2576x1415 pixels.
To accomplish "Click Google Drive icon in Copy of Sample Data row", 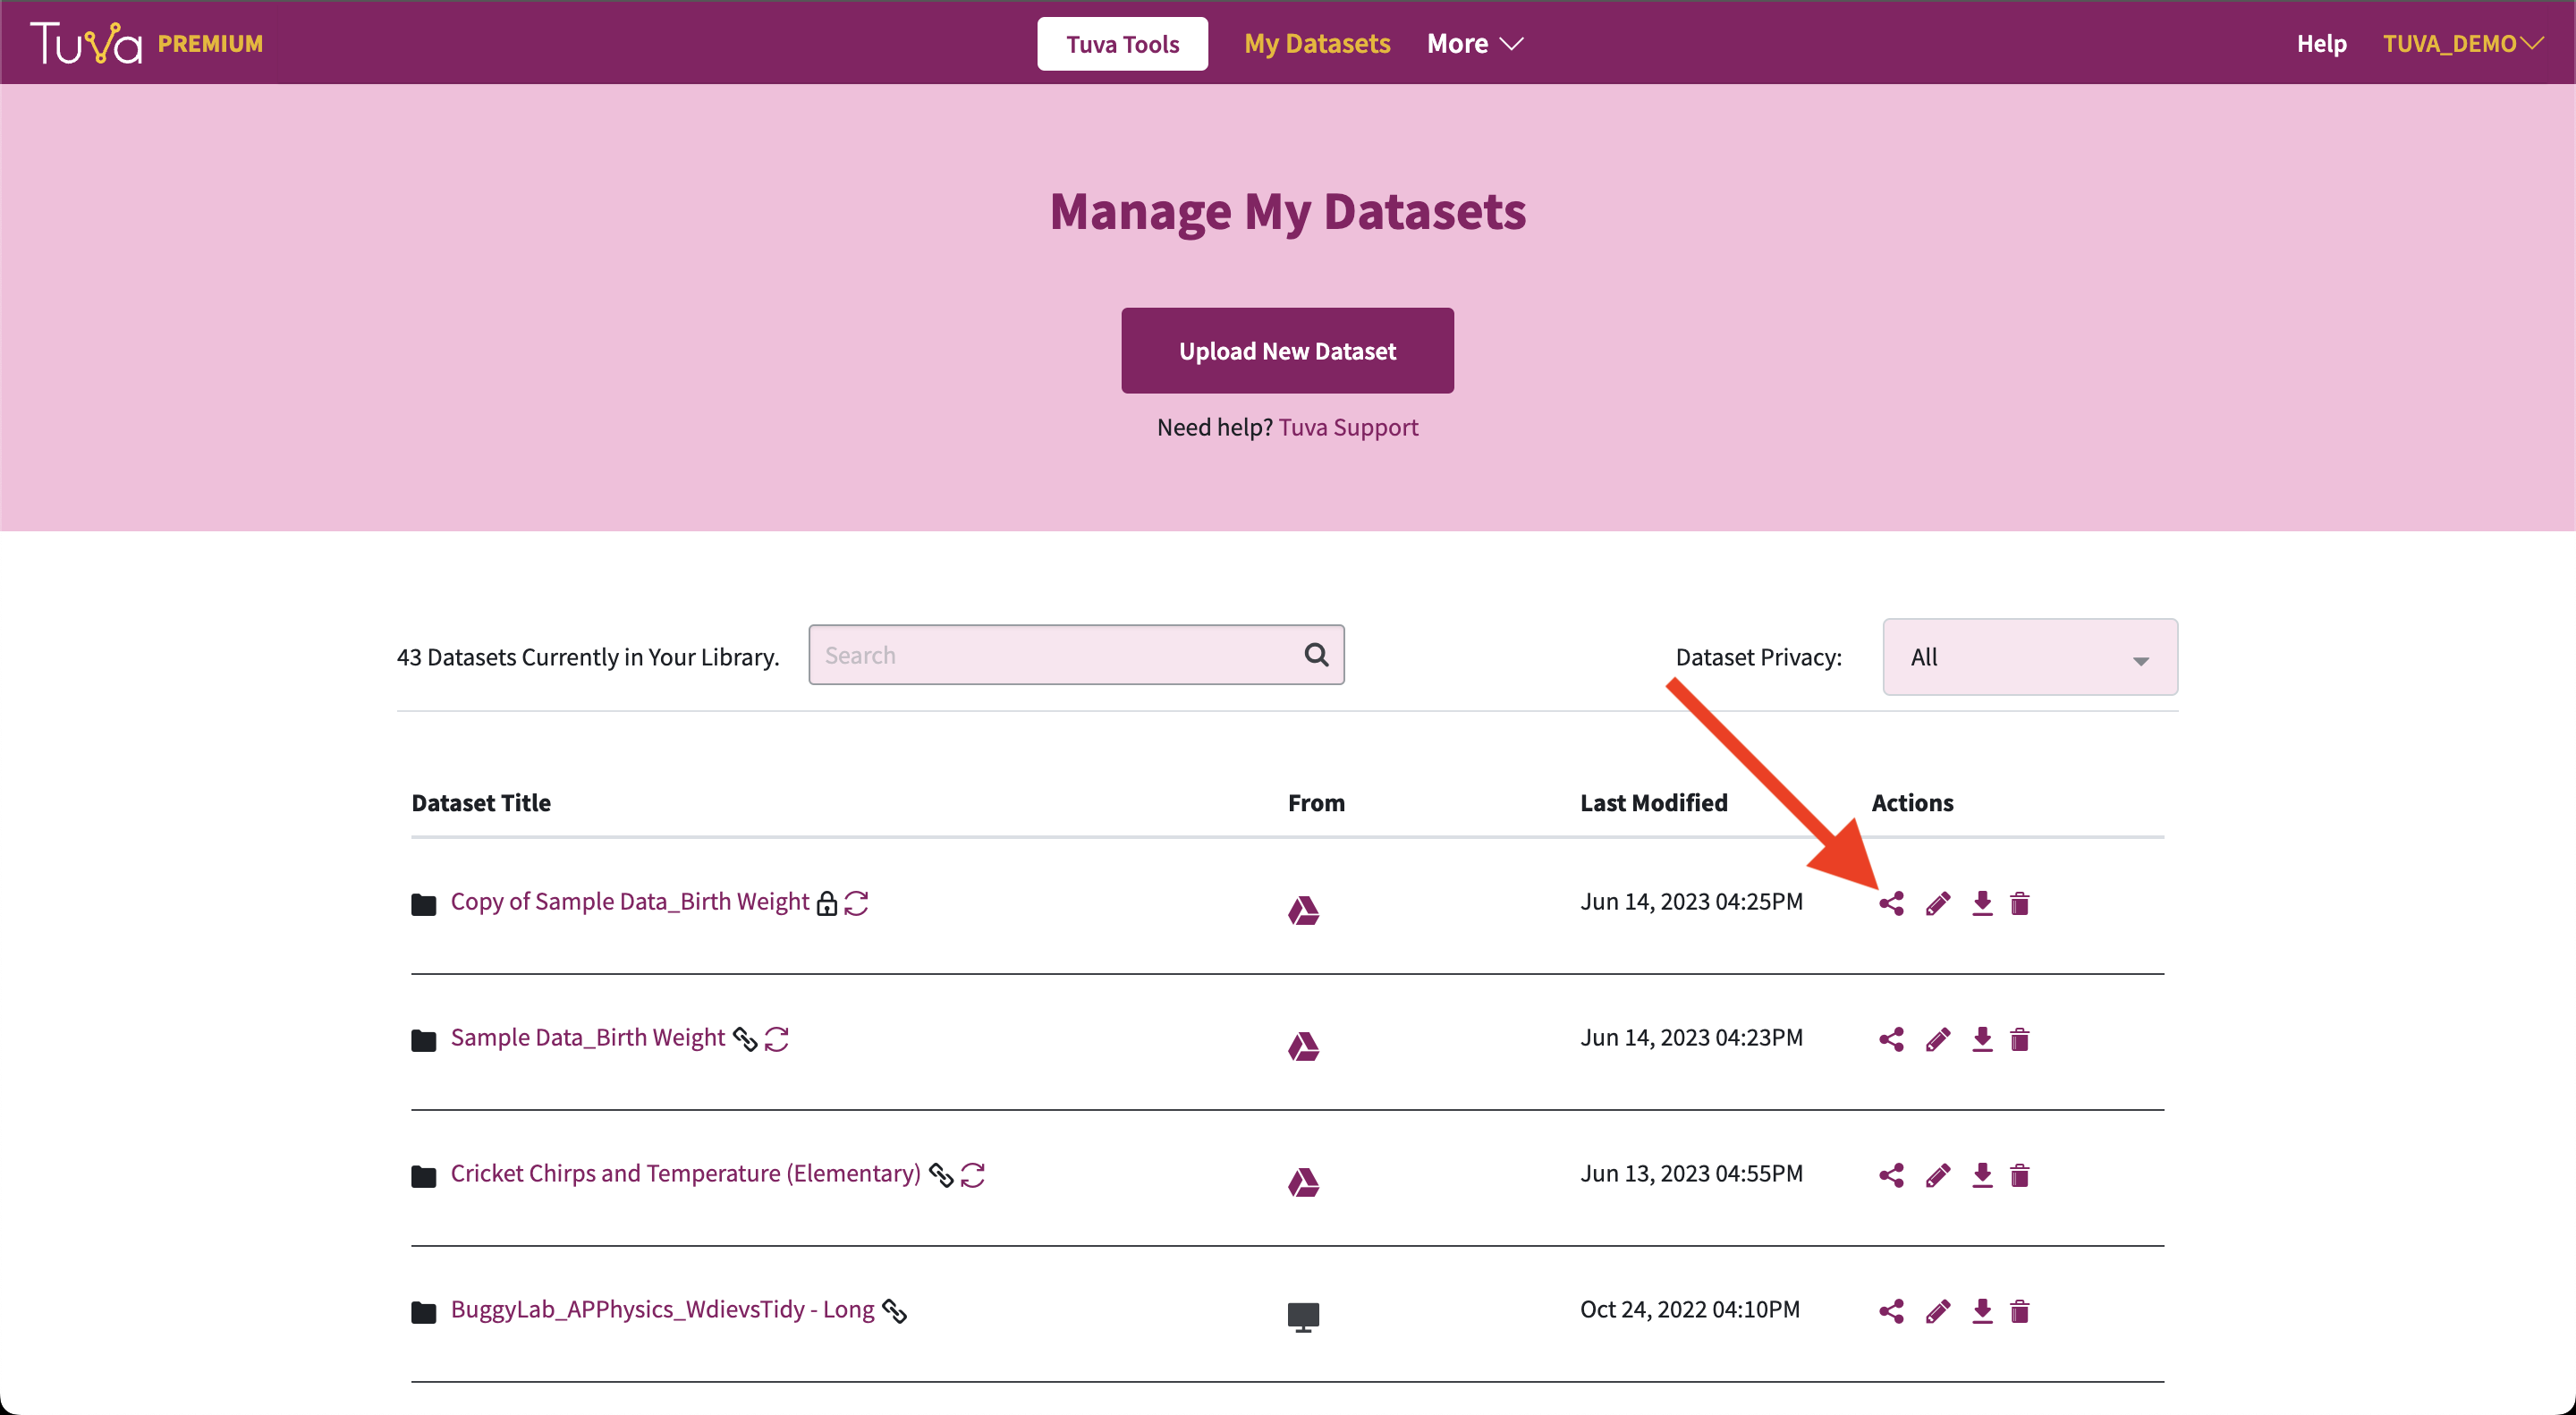I will point(1303,910).
